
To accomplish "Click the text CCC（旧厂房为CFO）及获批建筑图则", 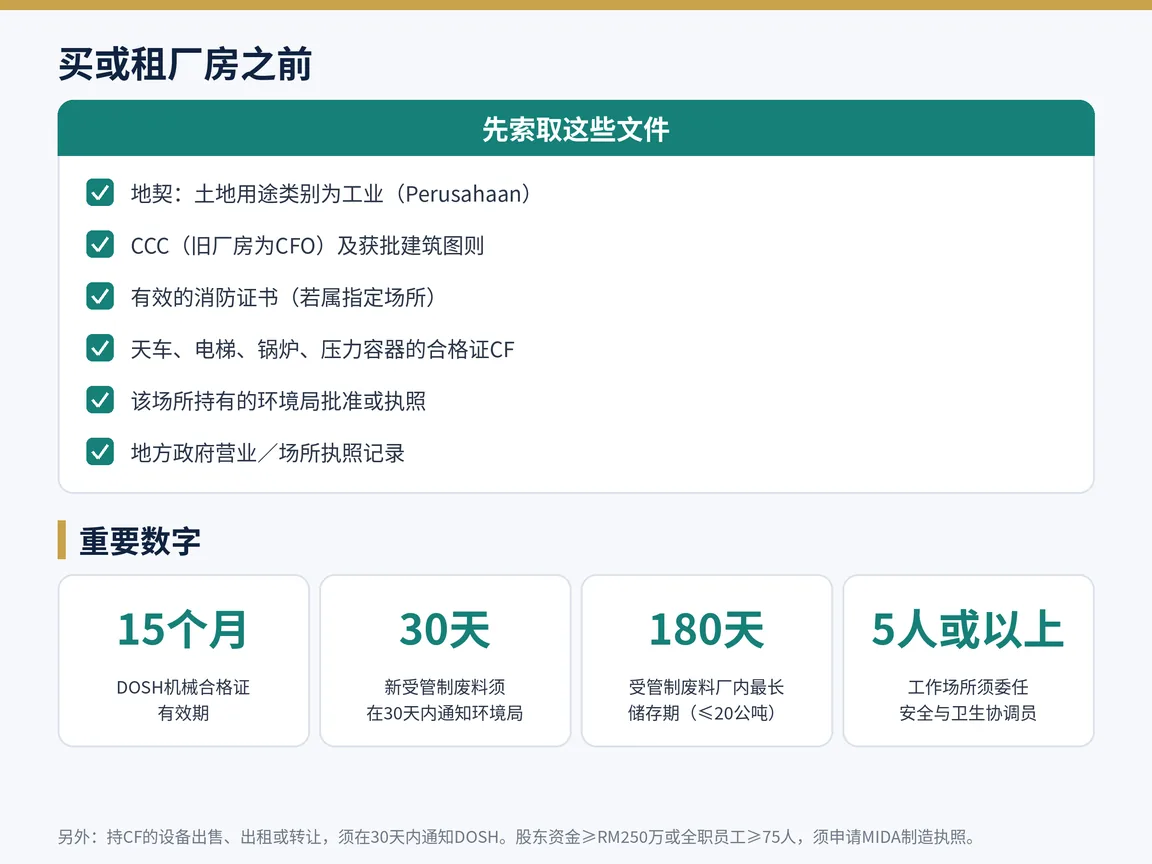I will click(x=307, y=245).
